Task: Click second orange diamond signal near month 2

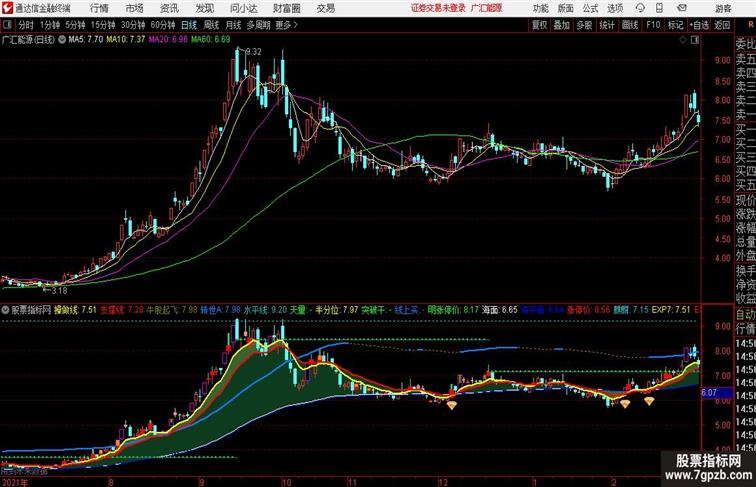Action: tap(625, 404)
